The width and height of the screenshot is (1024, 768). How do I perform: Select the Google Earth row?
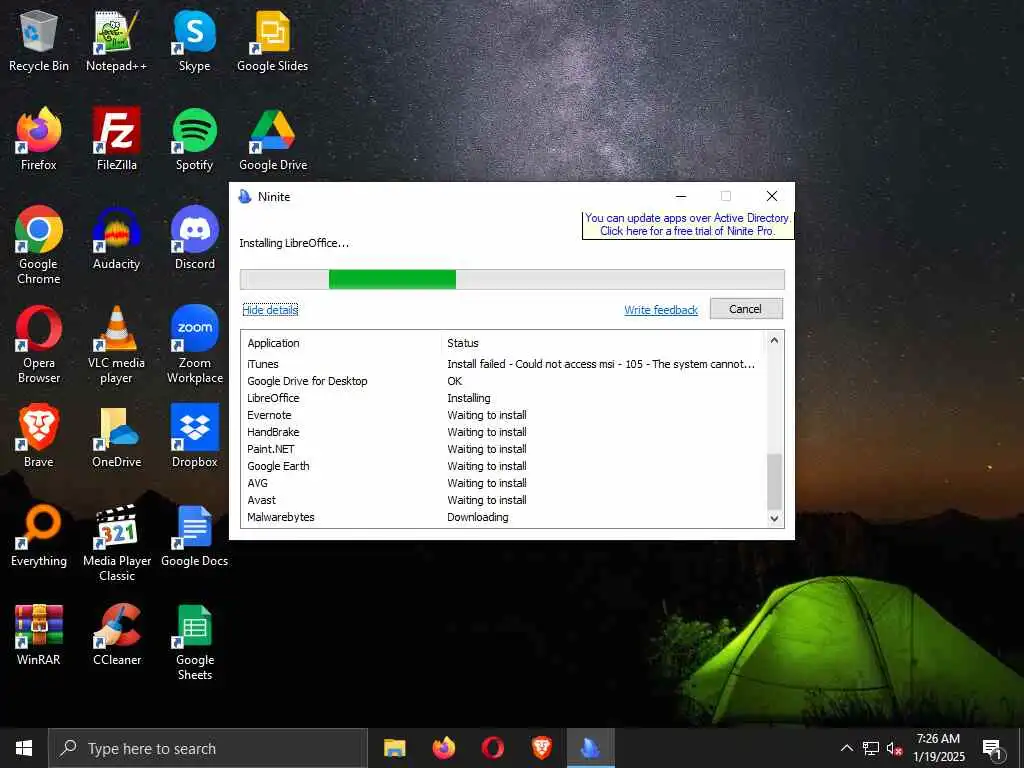coord(503,466)
